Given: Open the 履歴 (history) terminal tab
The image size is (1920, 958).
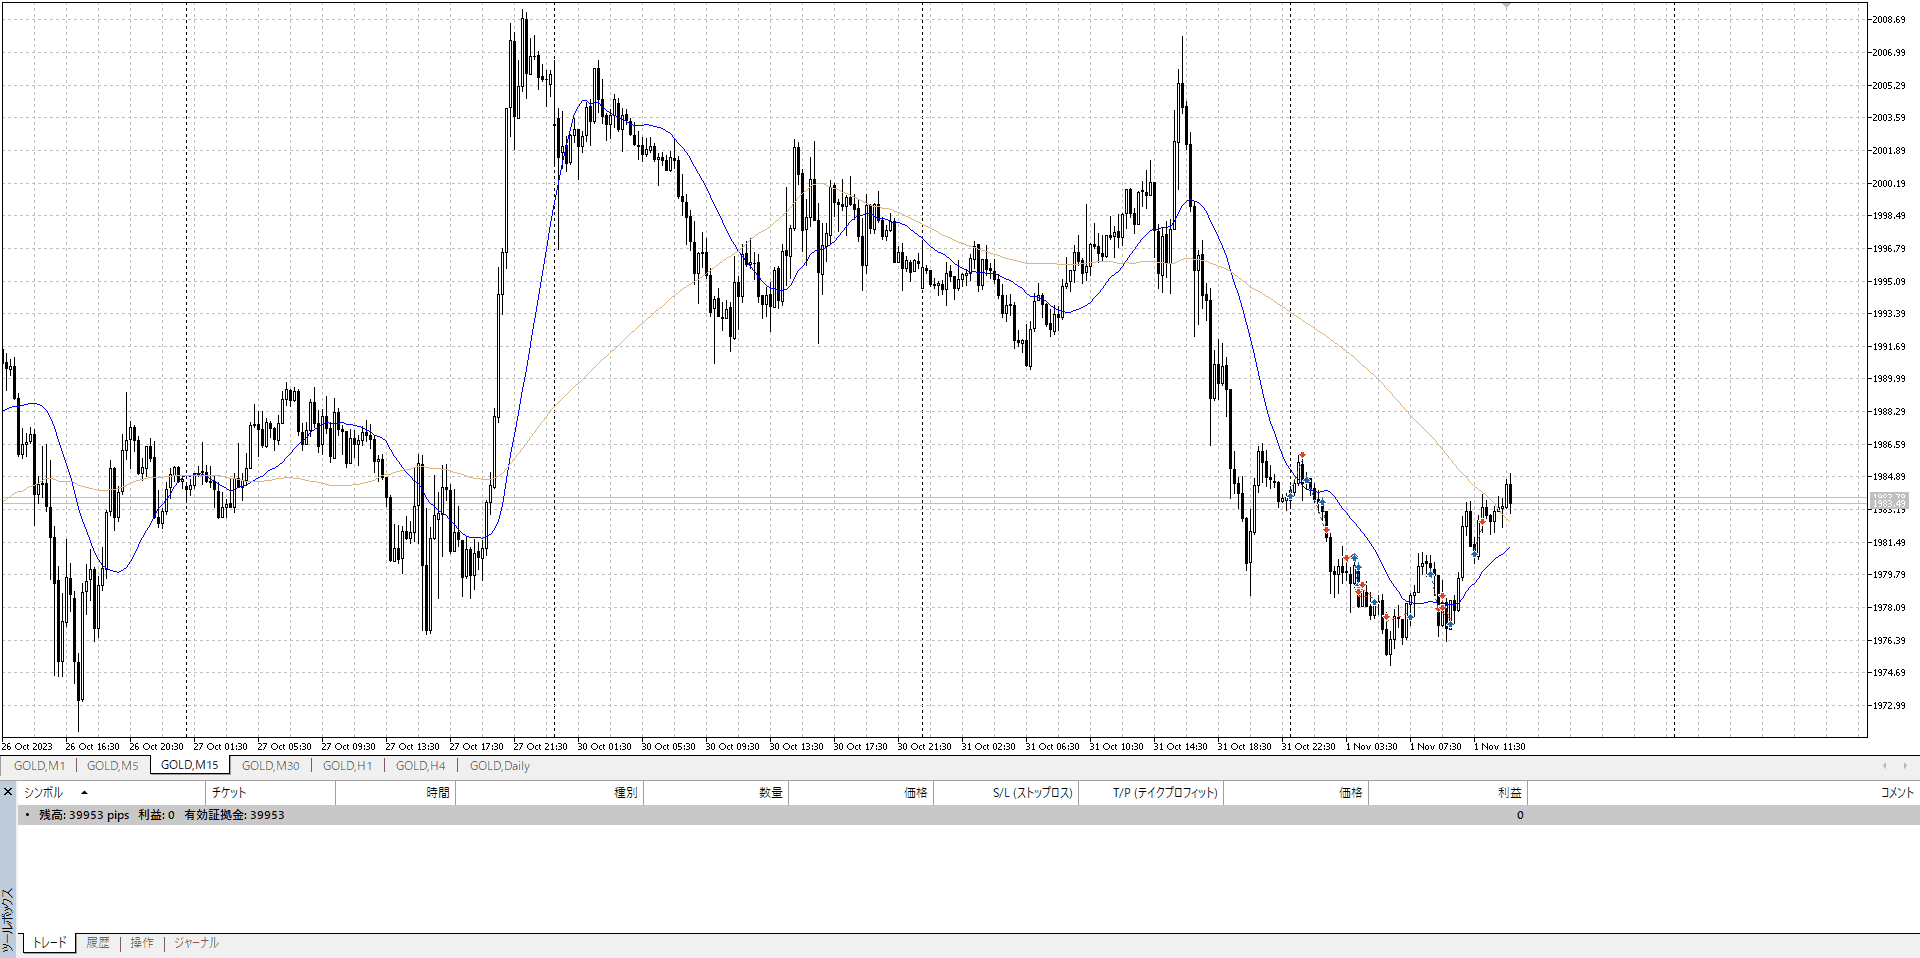Looking at the screenshot, I should (98, 943).
